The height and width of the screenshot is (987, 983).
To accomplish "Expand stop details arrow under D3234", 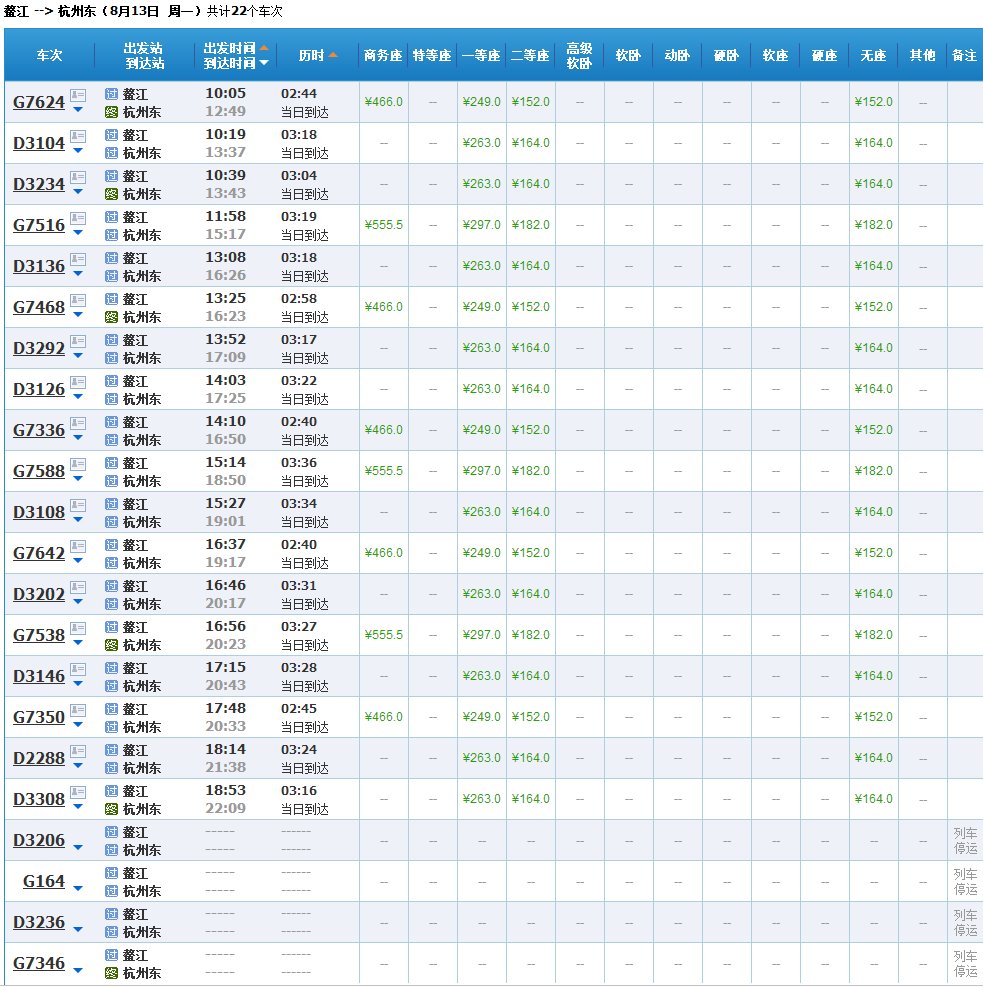I will (78, 192).
